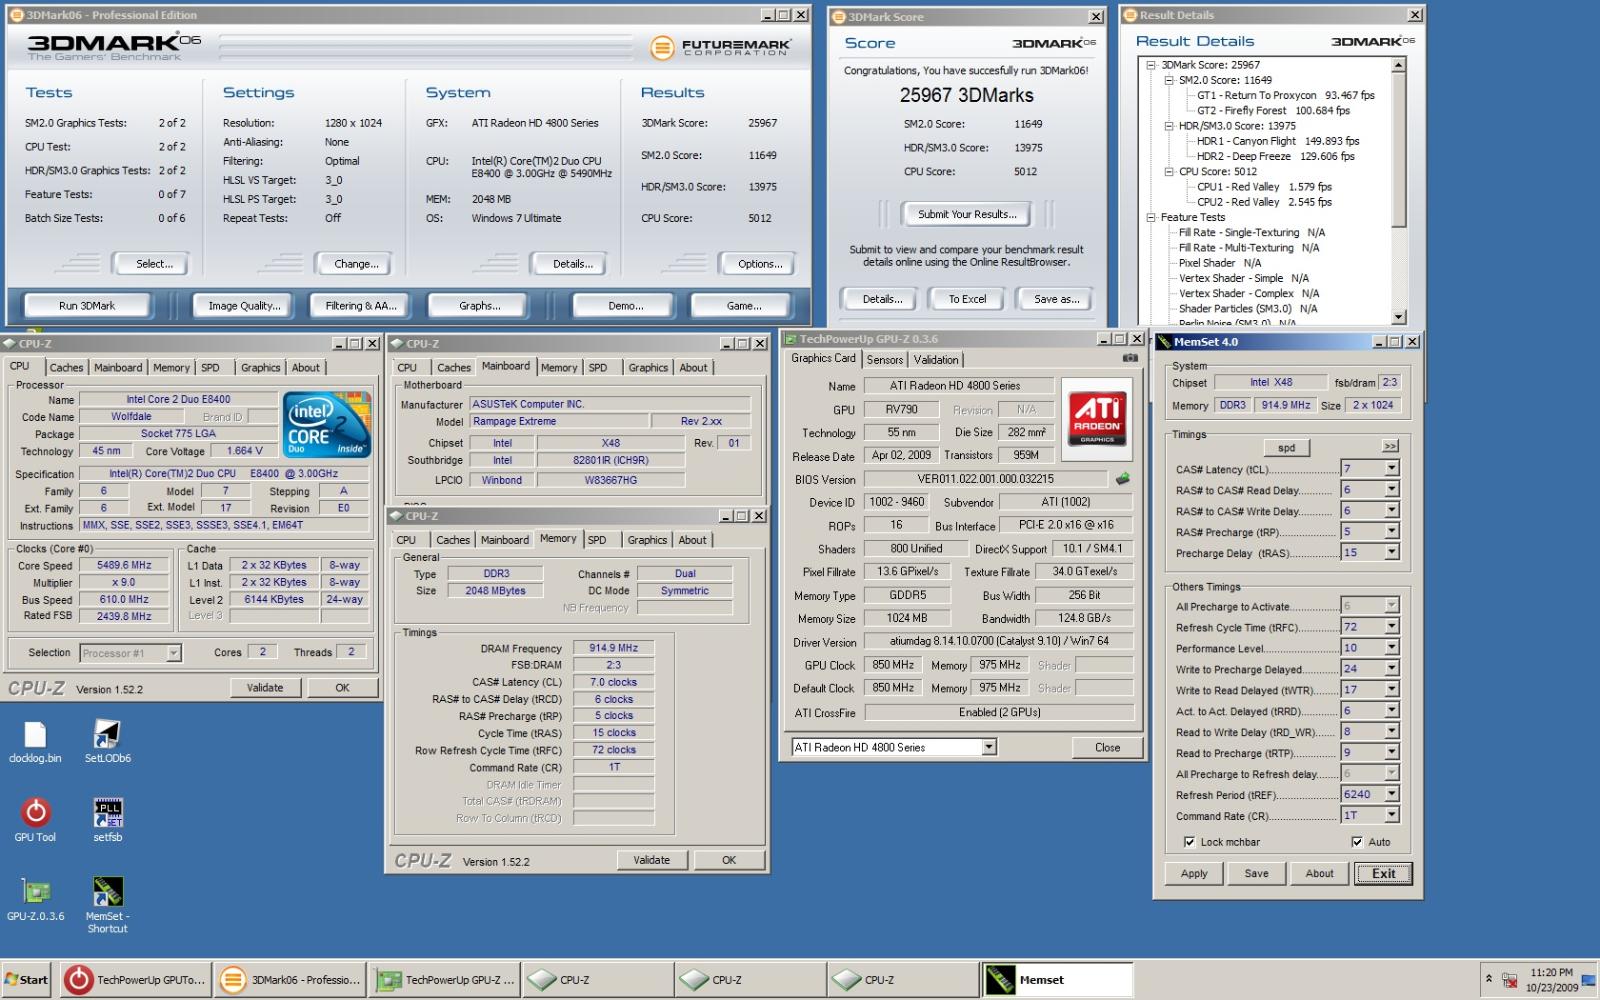Select HDR2 - Deep Freeze result row
Viewport: 1600px width, 1000px height.
[1276, 156]
